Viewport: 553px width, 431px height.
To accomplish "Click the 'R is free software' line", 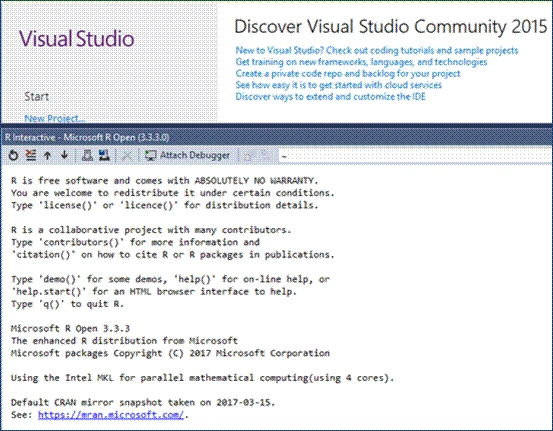I will click(165, 181).
